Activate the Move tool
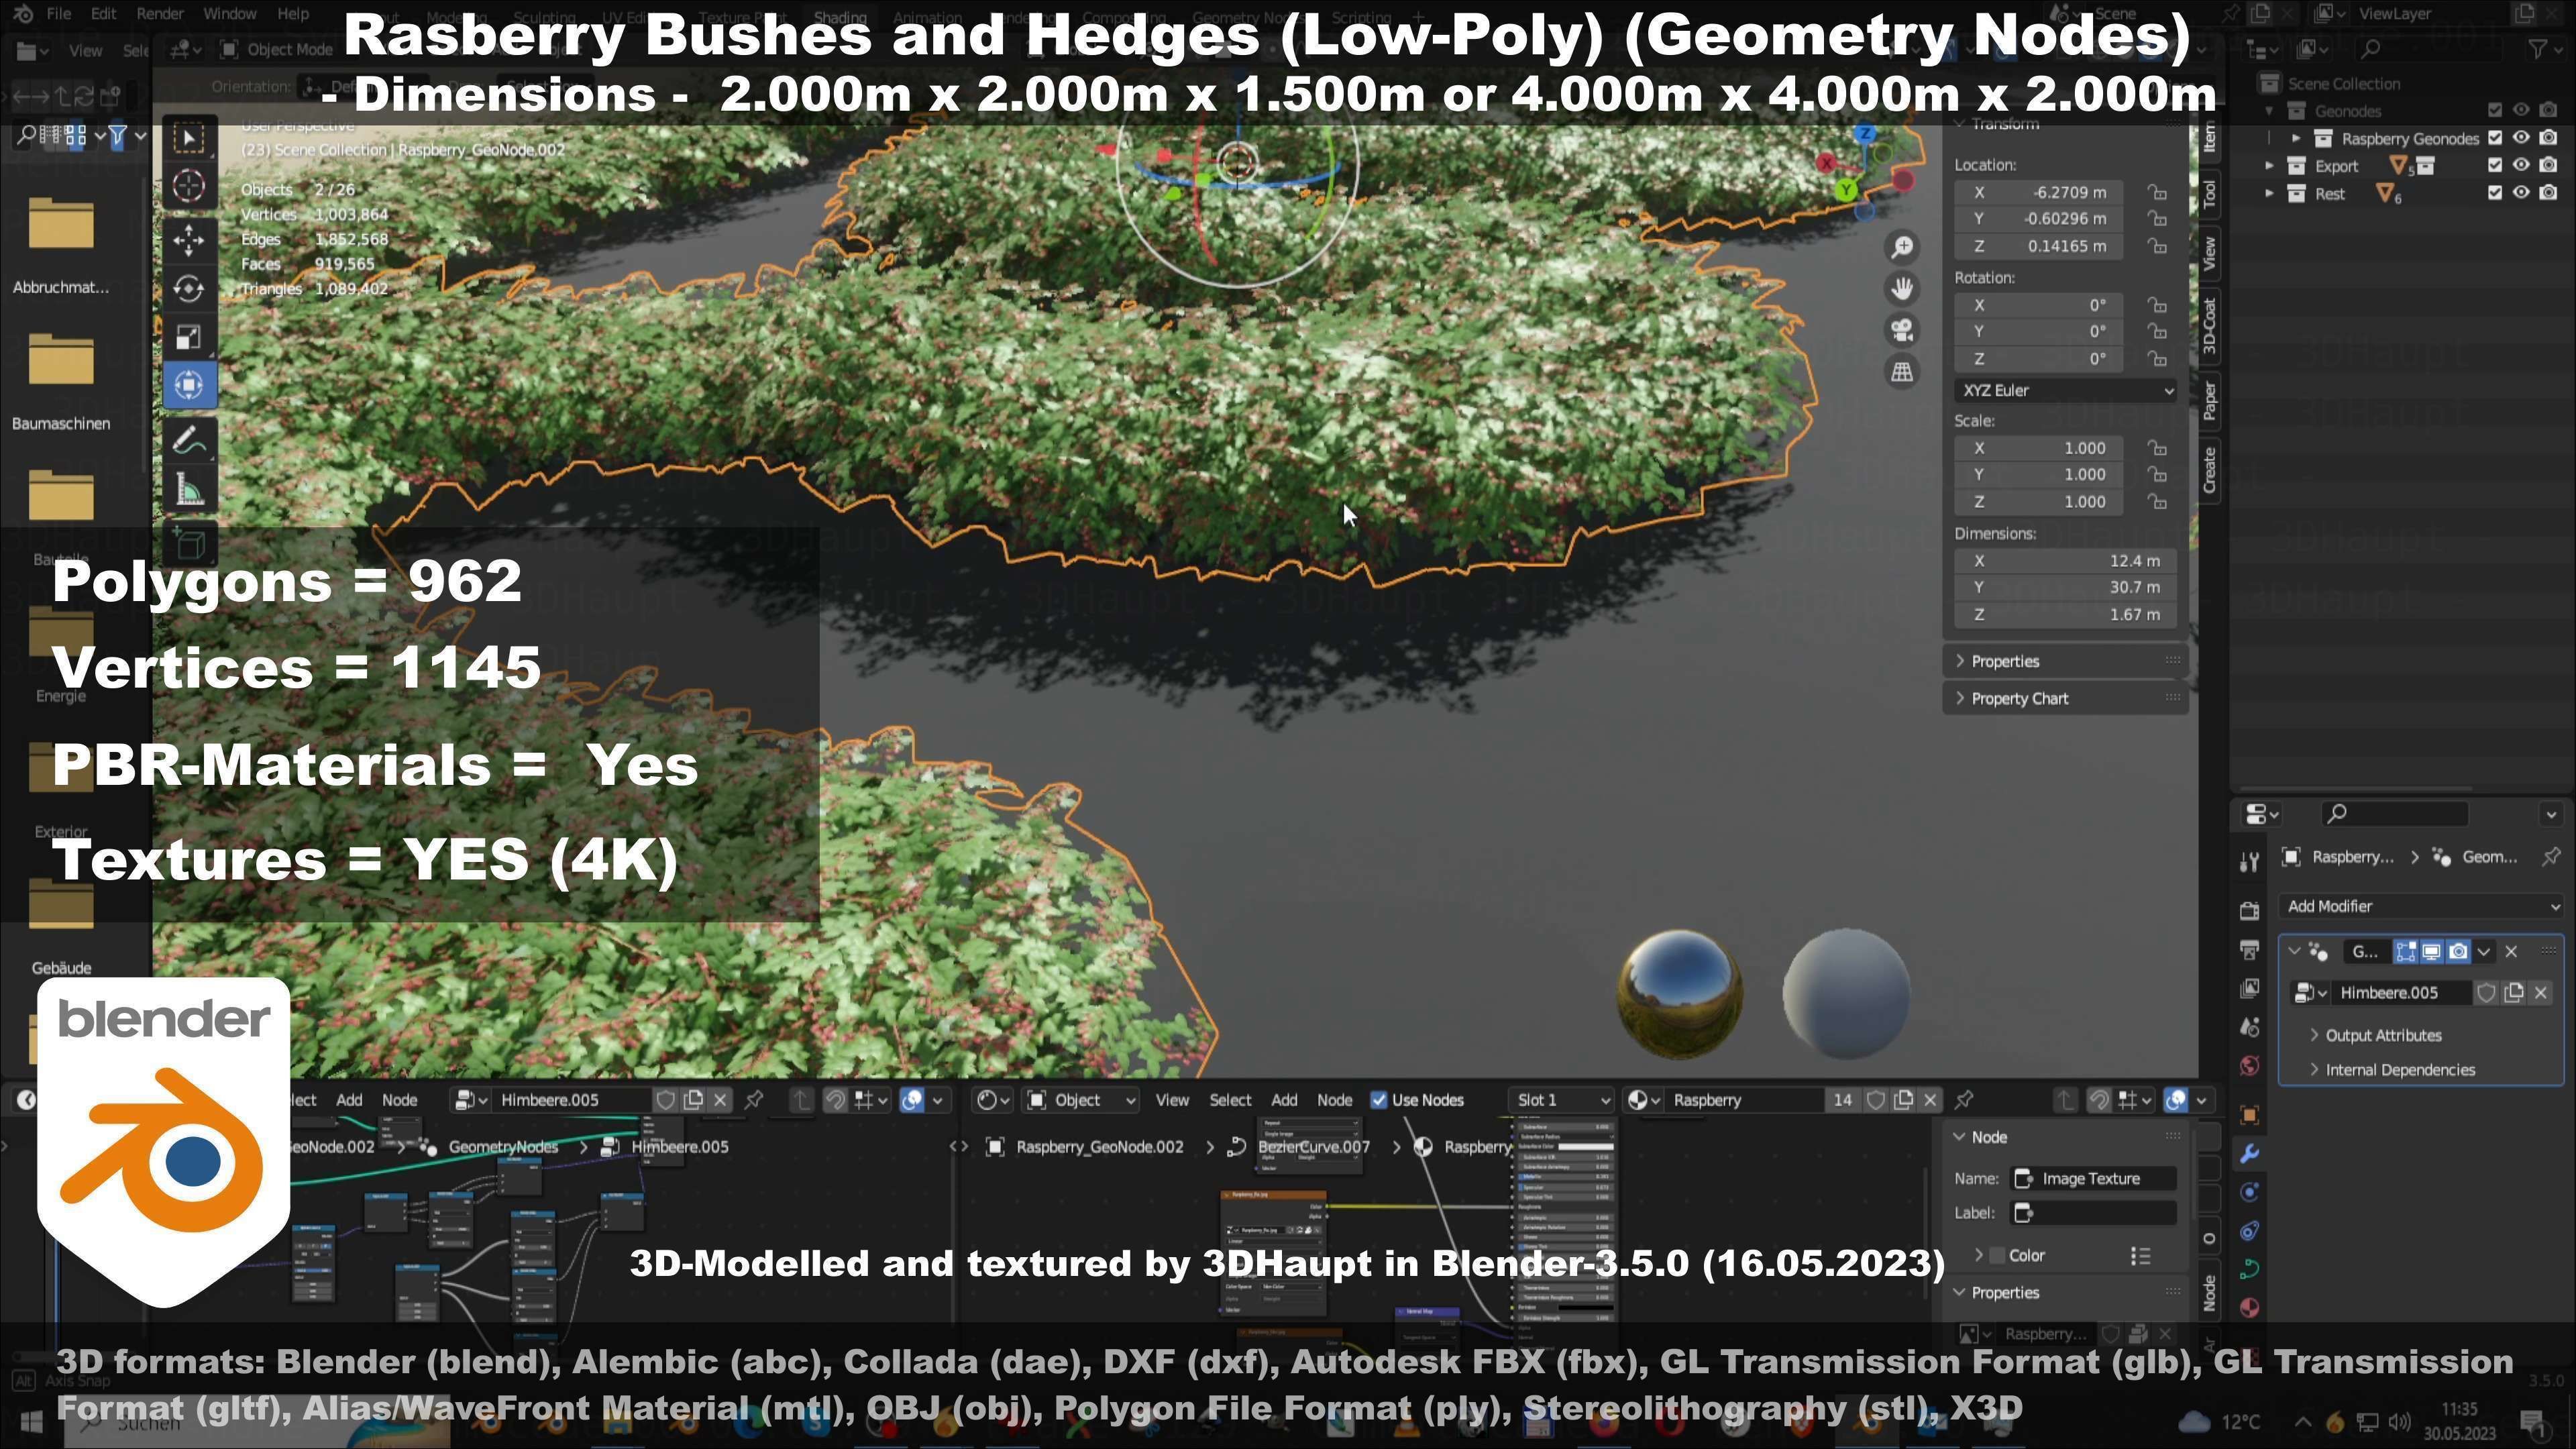This screenshot has height=1449, width=2576. click(189, 239)
